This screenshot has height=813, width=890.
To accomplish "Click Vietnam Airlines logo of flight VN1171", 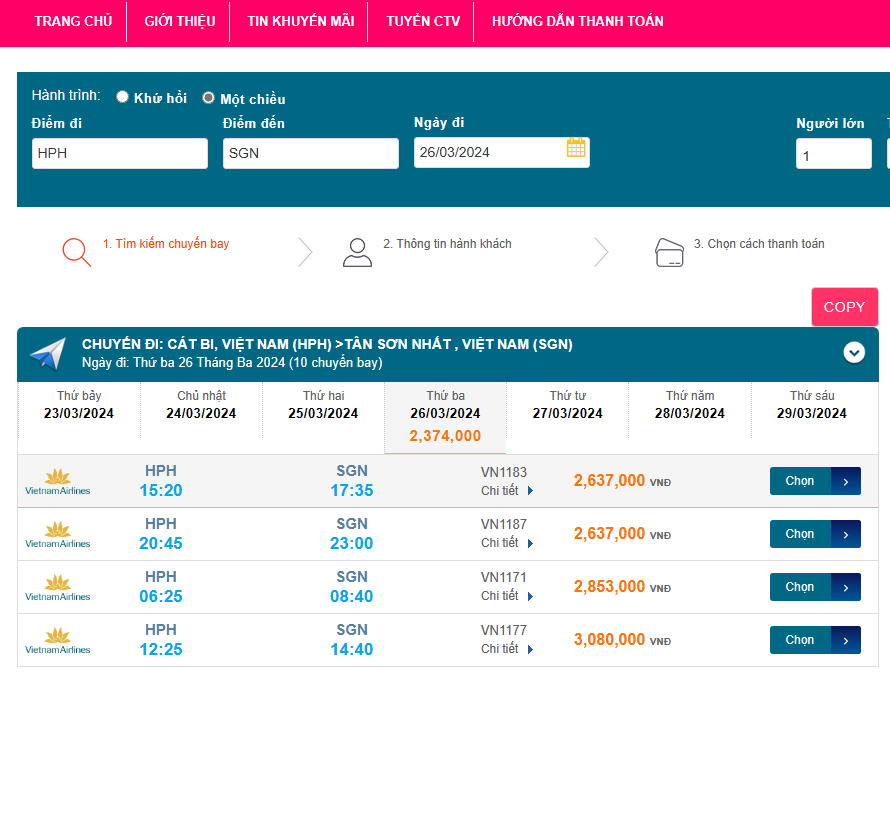I will [x=57, y=587].
